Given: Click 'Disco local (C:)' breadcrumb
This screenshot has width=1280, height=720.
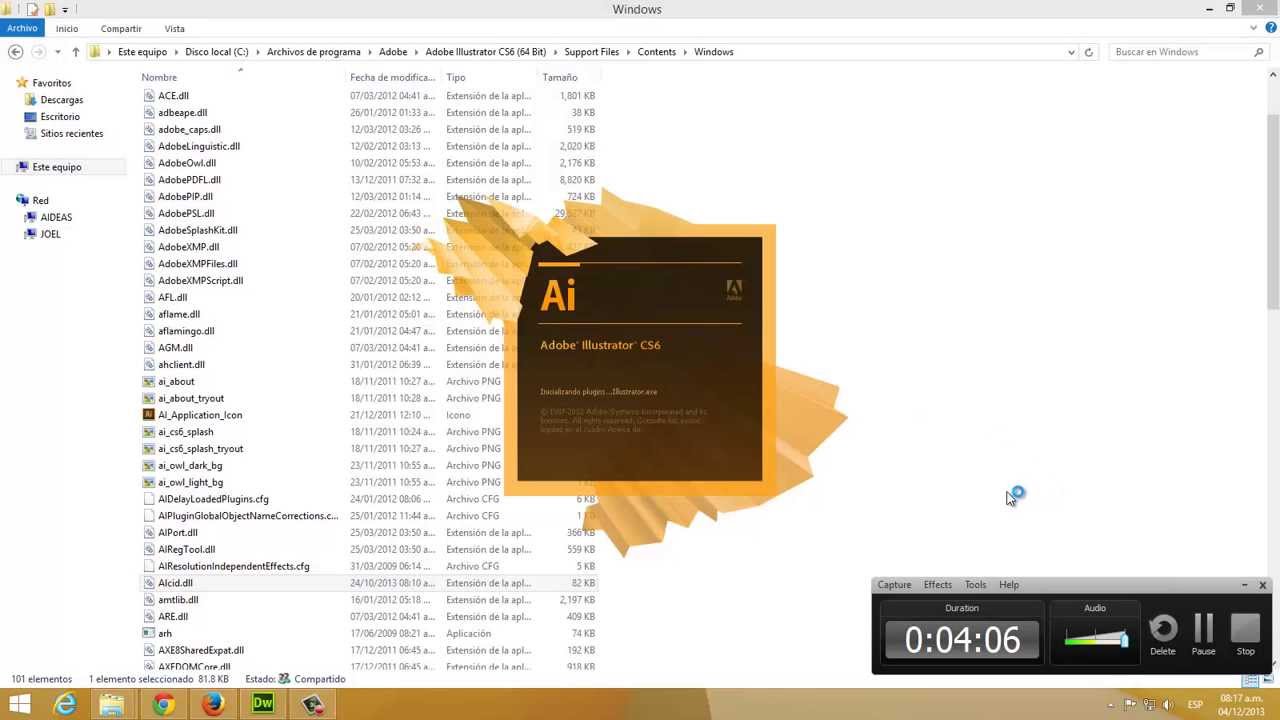Looking at the screenshot, I should pos(216,52).
